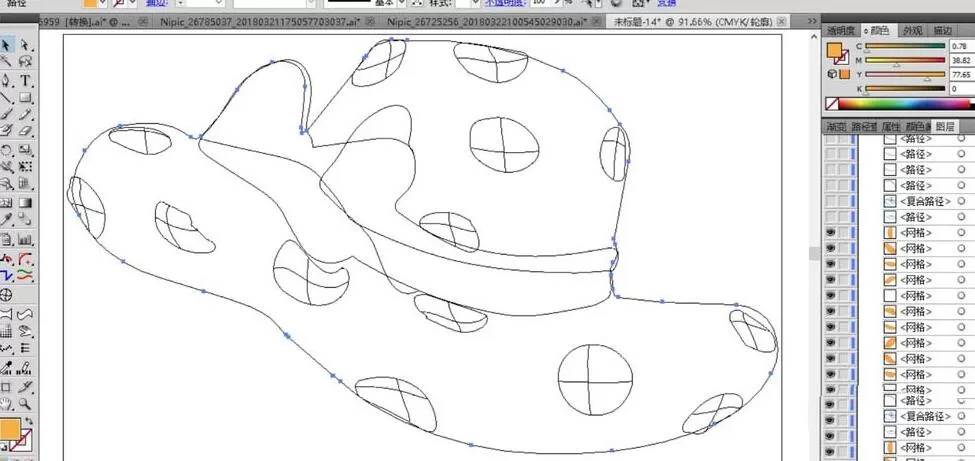Switch to the 颜色 panel tab

pos(877,30)
